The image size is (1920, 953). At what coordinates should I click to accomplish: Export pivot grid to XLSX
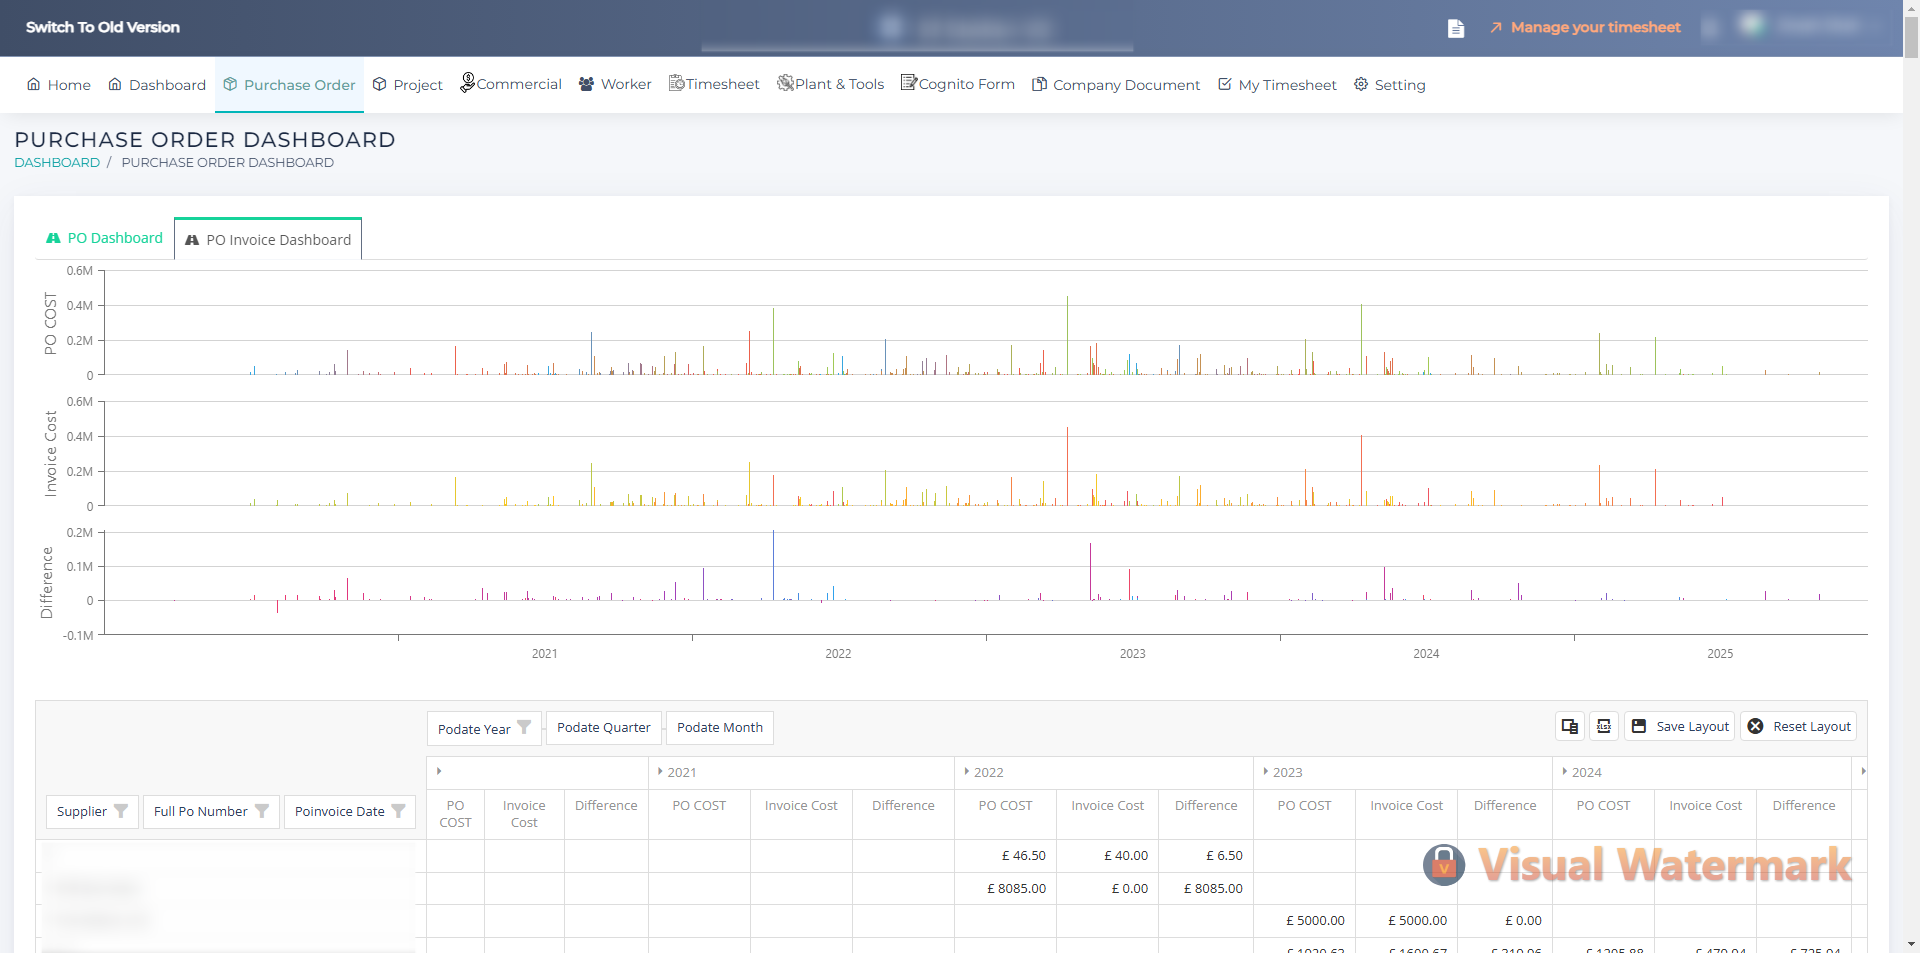1604,727
